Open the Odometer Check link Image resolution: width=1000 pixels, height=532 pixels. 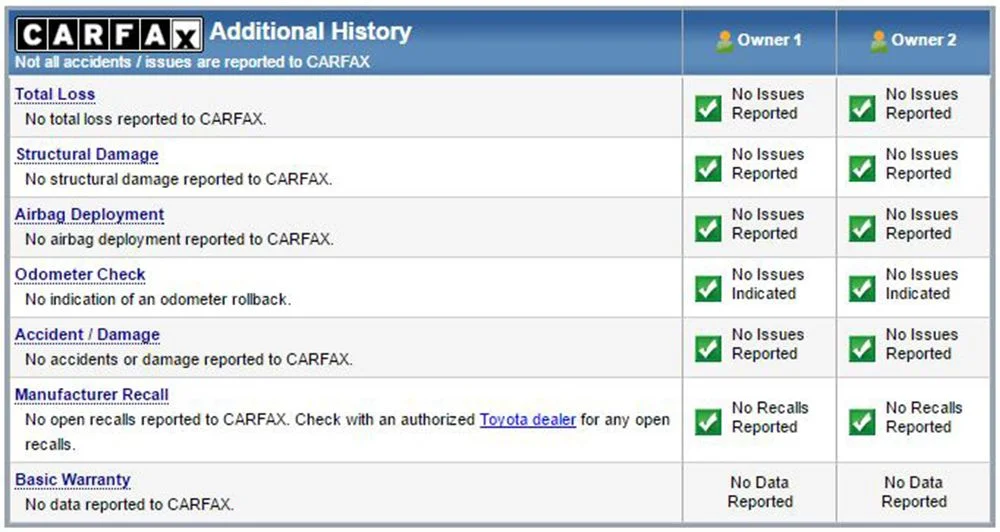point(80,275)
